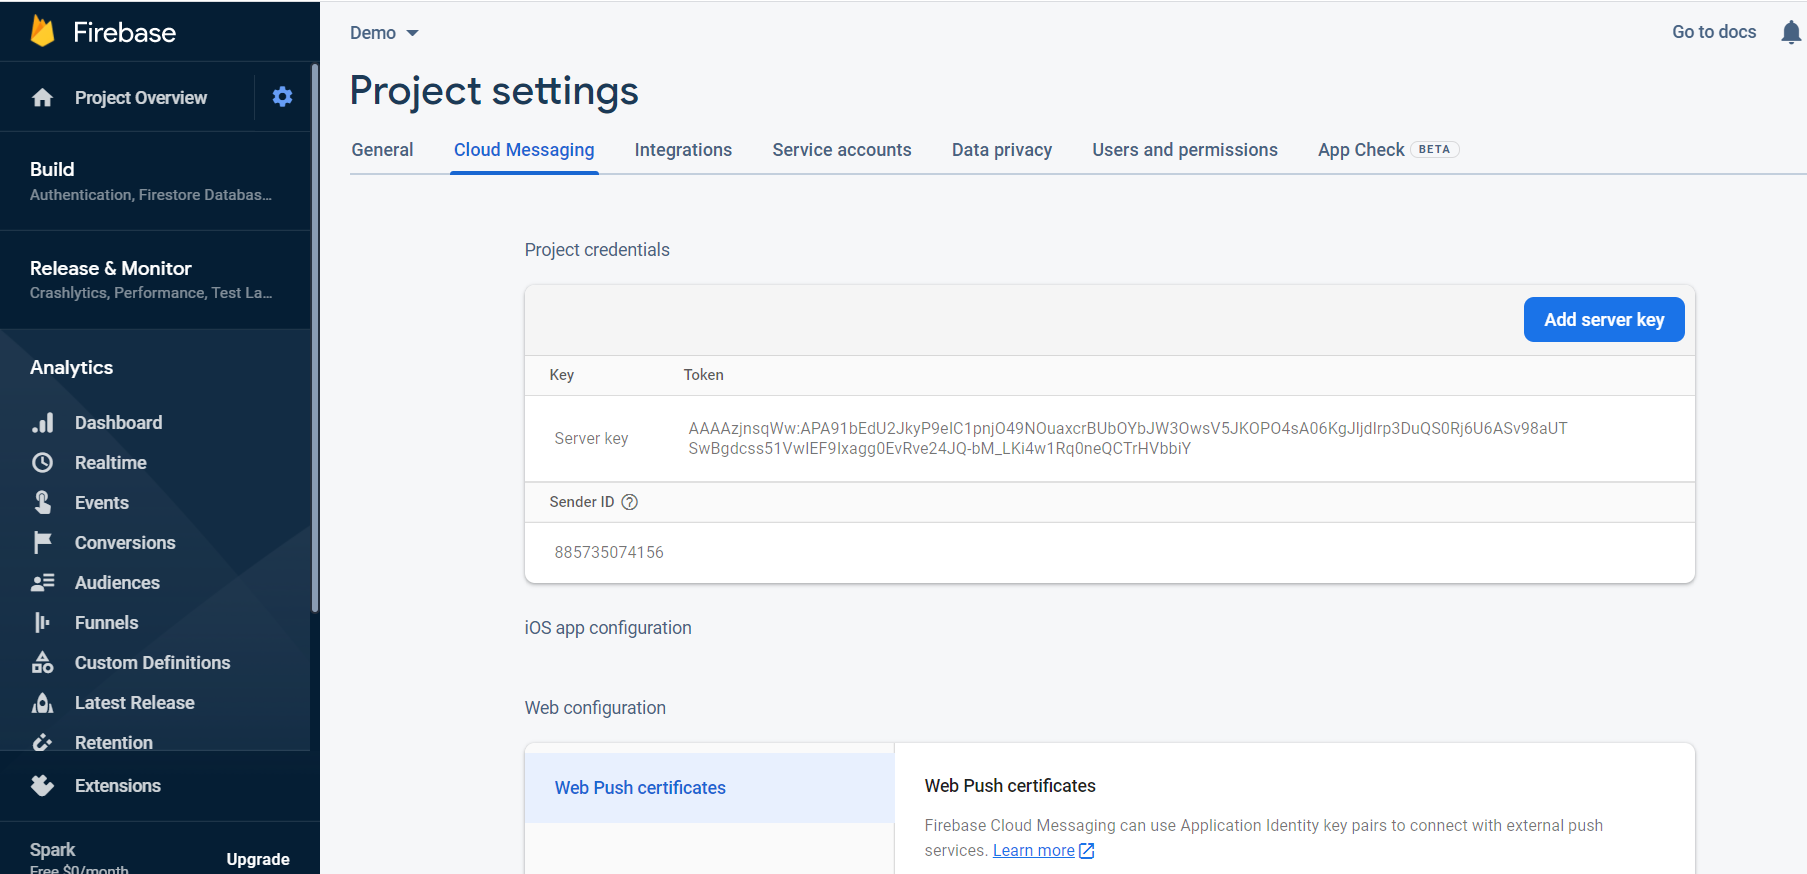Click the Latest Release rocket icon
The width and height of the screenshot is (1807, 874).
tap(43, 703)
